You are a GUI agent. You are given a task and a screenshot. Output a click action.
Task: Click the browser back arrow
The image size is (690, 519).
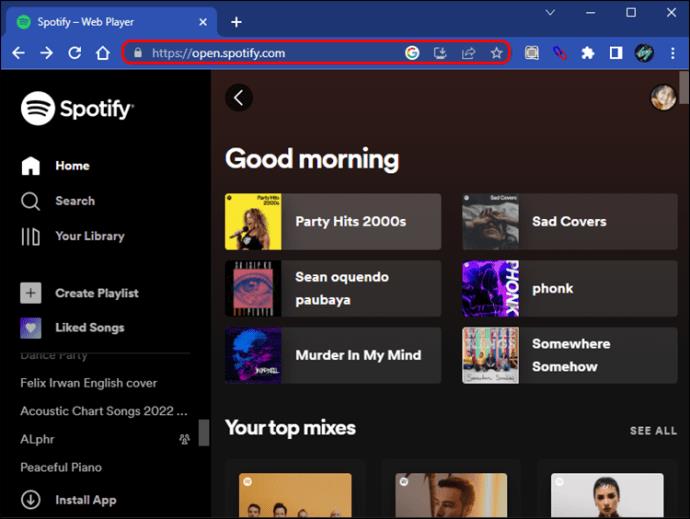pyautogui.click(x=18, y=53)
